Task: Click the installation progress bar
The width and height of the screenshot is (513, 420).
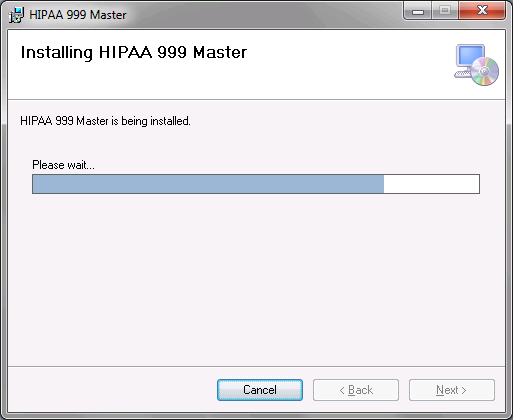Action: point(256,184)
